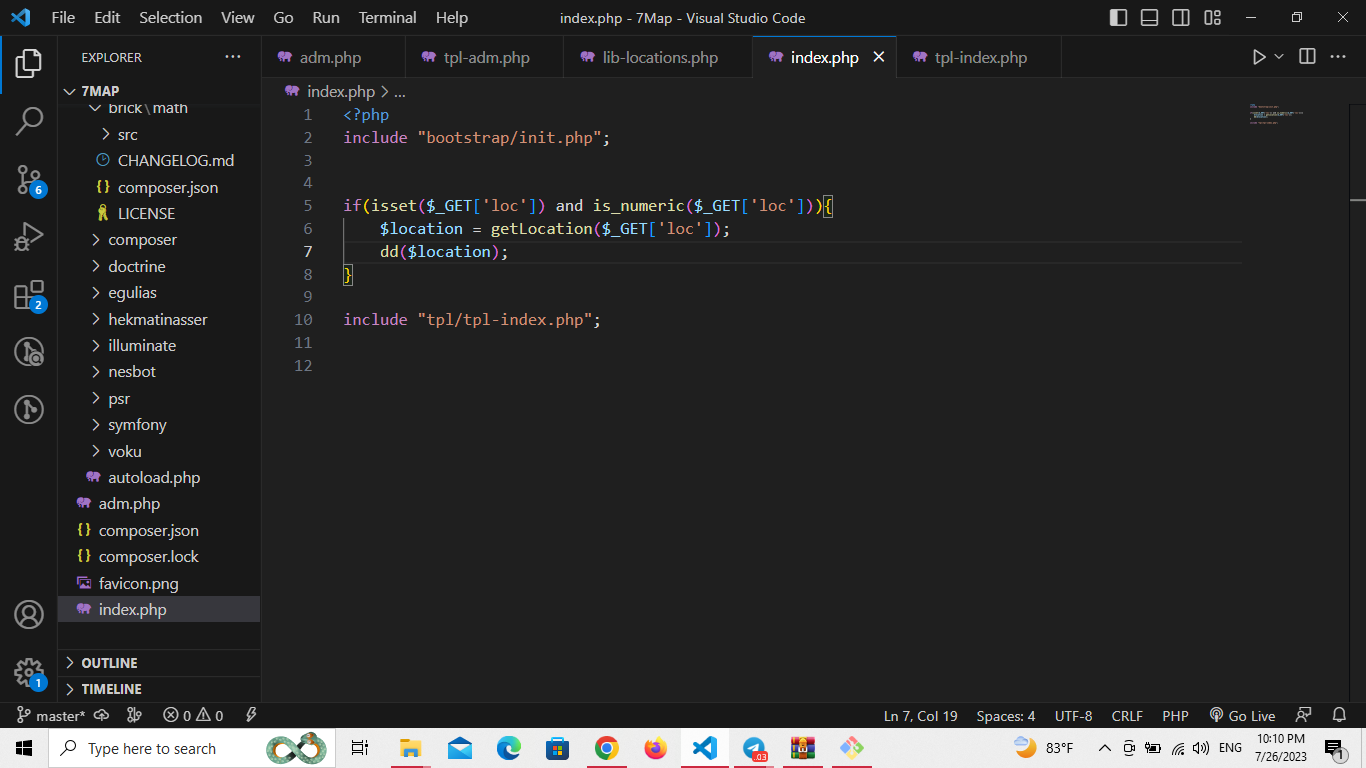The image size is (1366, 768).
Task: Open favicon.png in explorer
Action: pyautogui.click(x=159, y=583)
